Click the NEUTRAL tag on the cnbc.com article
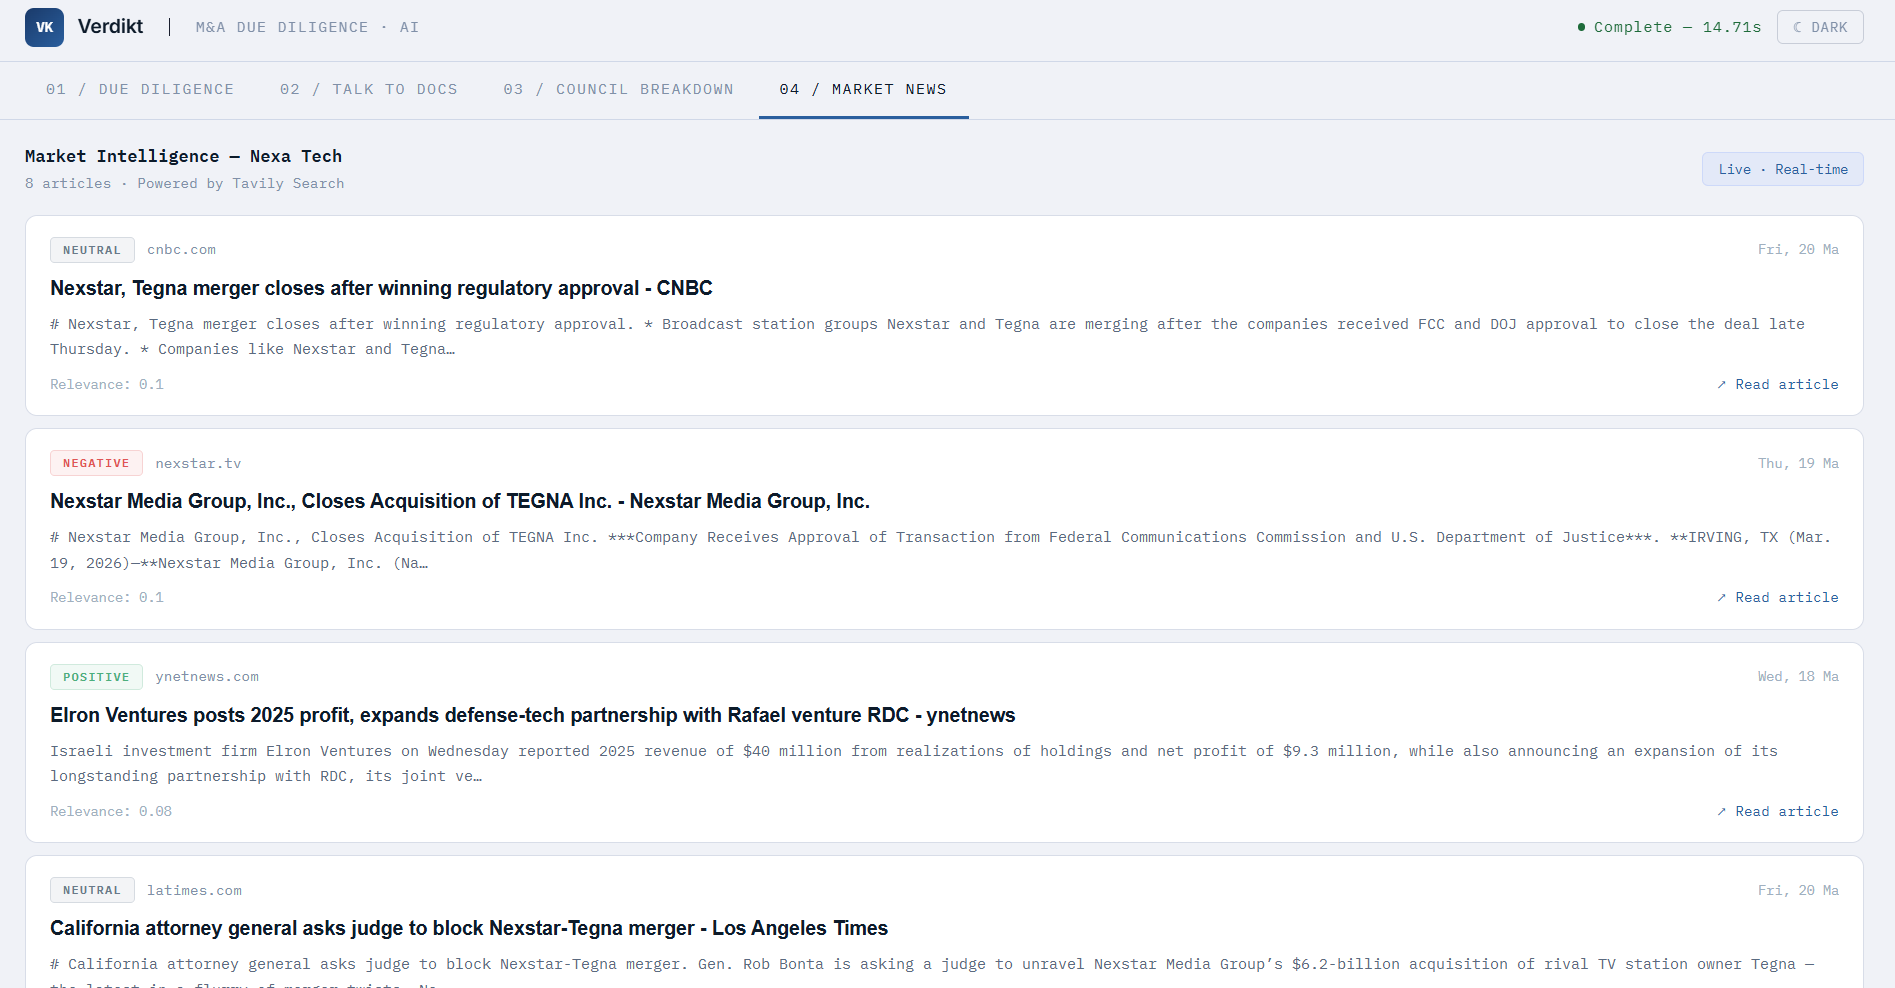Image resolution: width=1895 pixels, height=988 pixels. click(x=92, y=250)
